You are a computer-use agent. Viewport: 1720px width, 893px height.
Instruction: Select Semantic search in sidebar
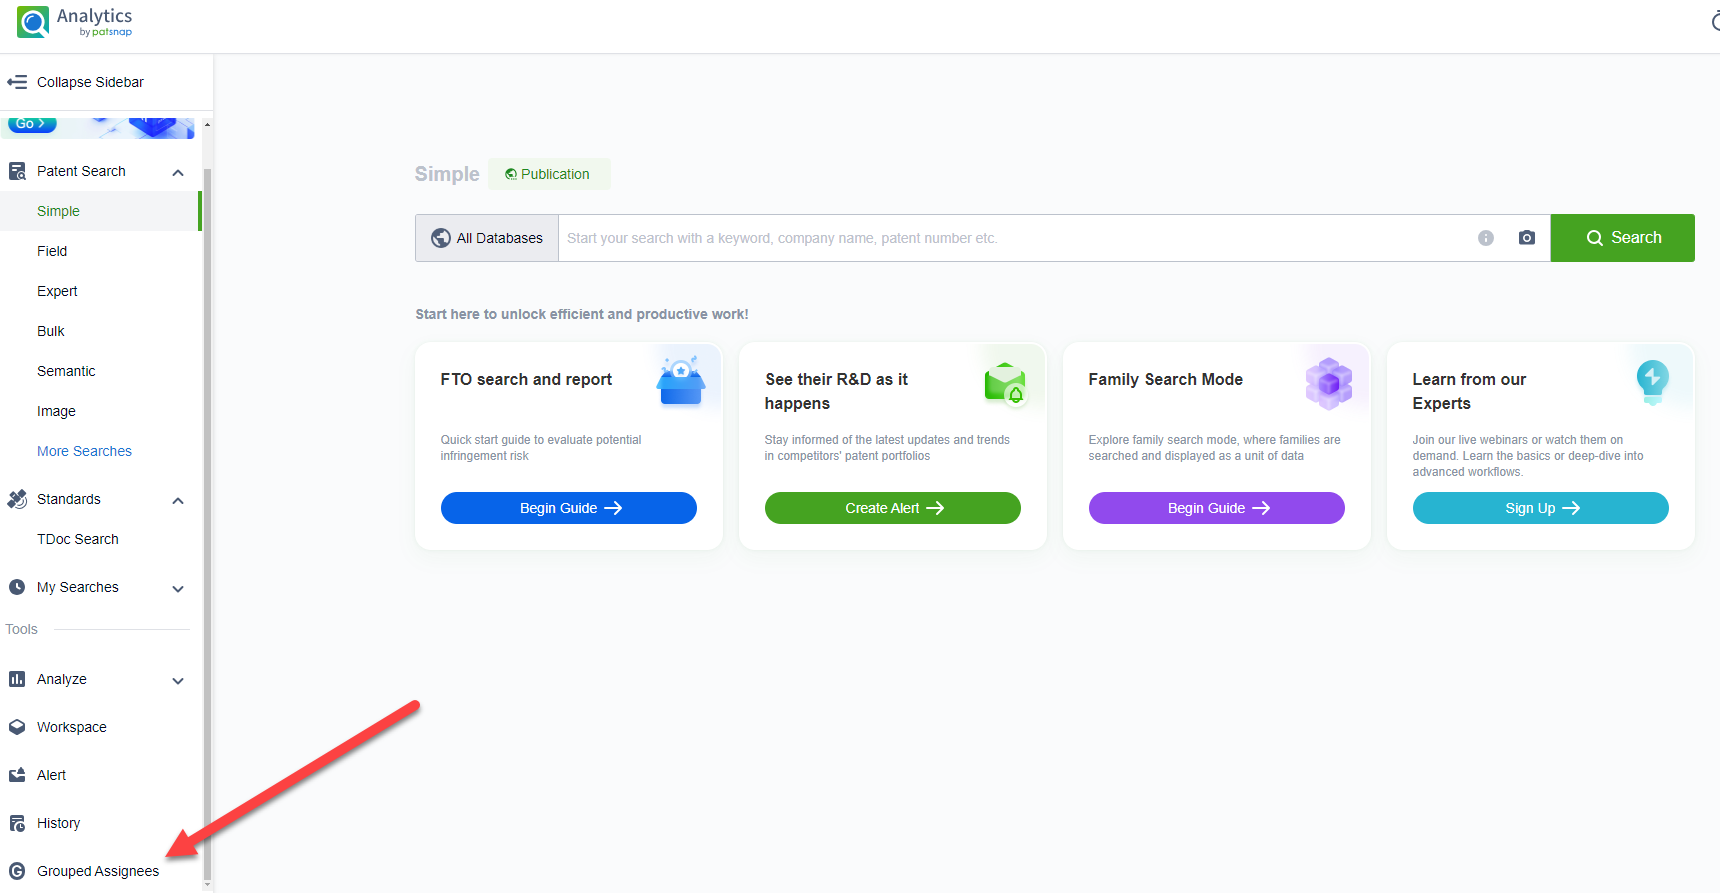tap(66, 371)
